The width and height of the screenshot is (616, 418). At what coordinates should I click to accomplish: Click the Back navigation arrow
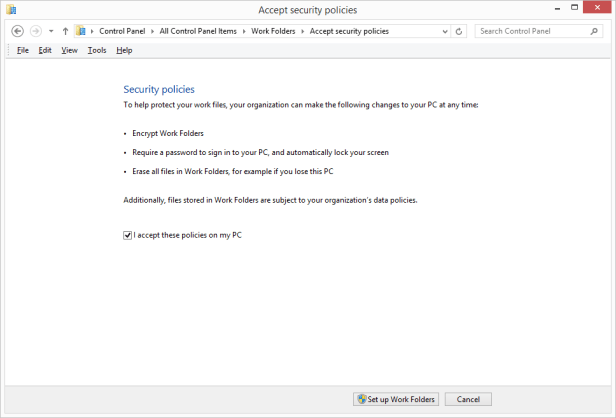(x=17, y=31)
